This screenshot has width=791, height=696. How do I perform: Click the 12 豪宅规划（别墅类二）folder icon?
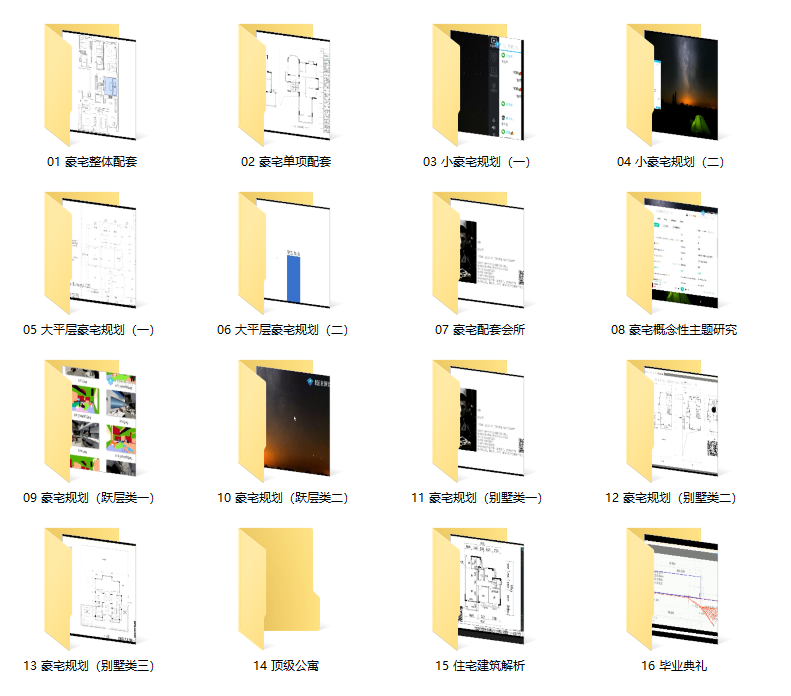672,421
